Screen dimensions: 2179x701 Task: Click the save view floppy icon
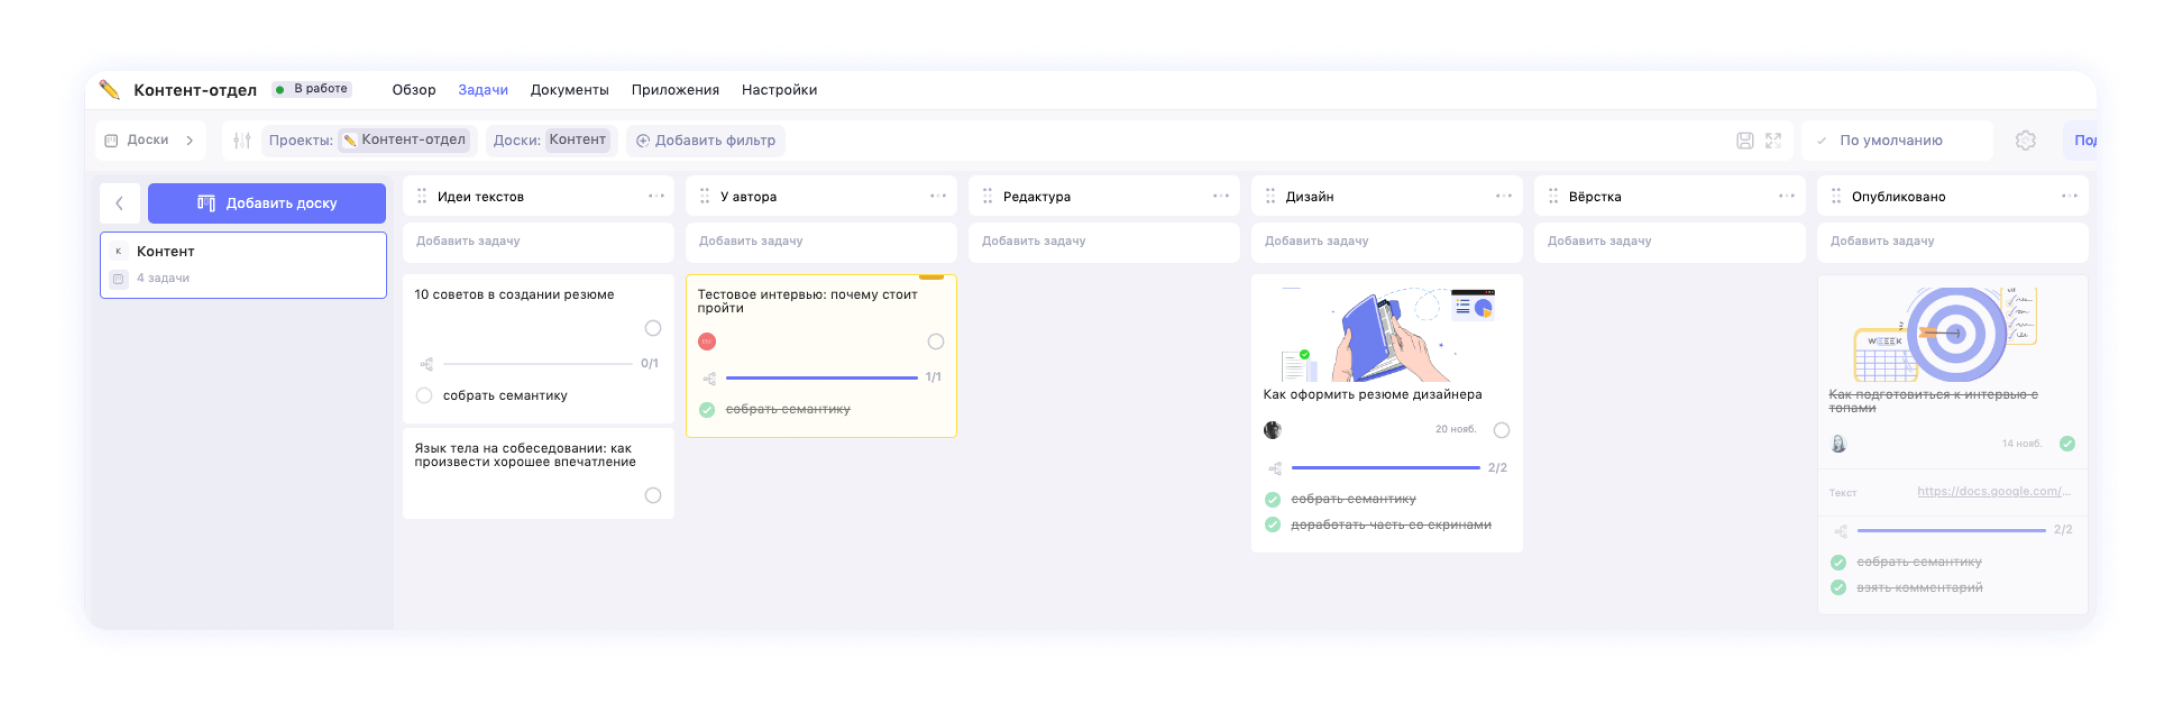click(1745, 141)
